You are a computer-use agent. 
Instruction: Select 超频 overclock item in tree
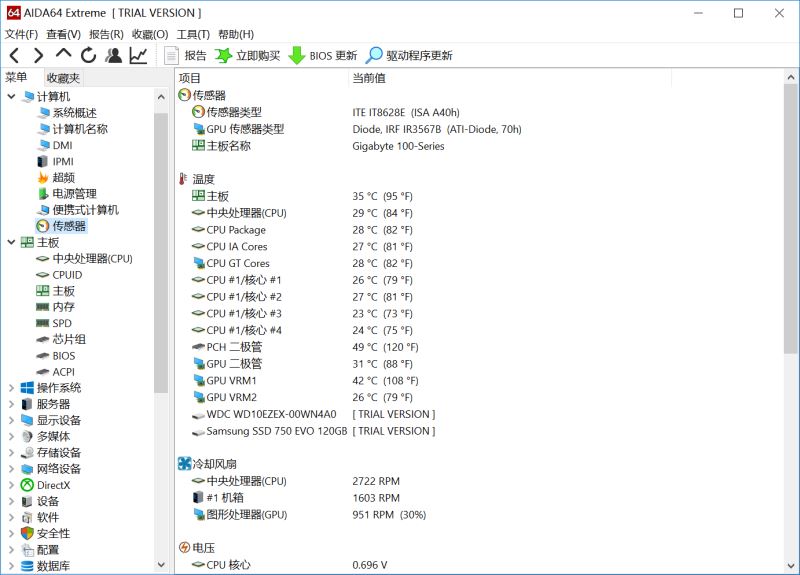point(63,177)
